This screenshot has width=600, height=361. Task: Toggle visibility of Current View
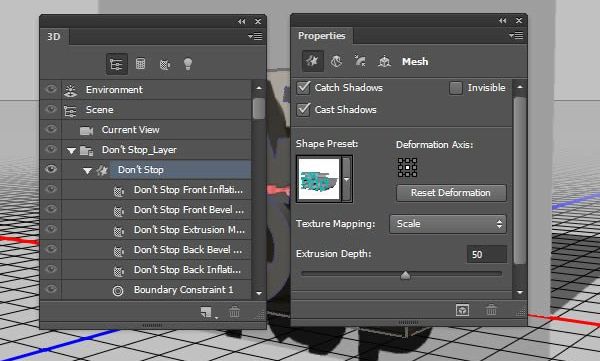51,129
